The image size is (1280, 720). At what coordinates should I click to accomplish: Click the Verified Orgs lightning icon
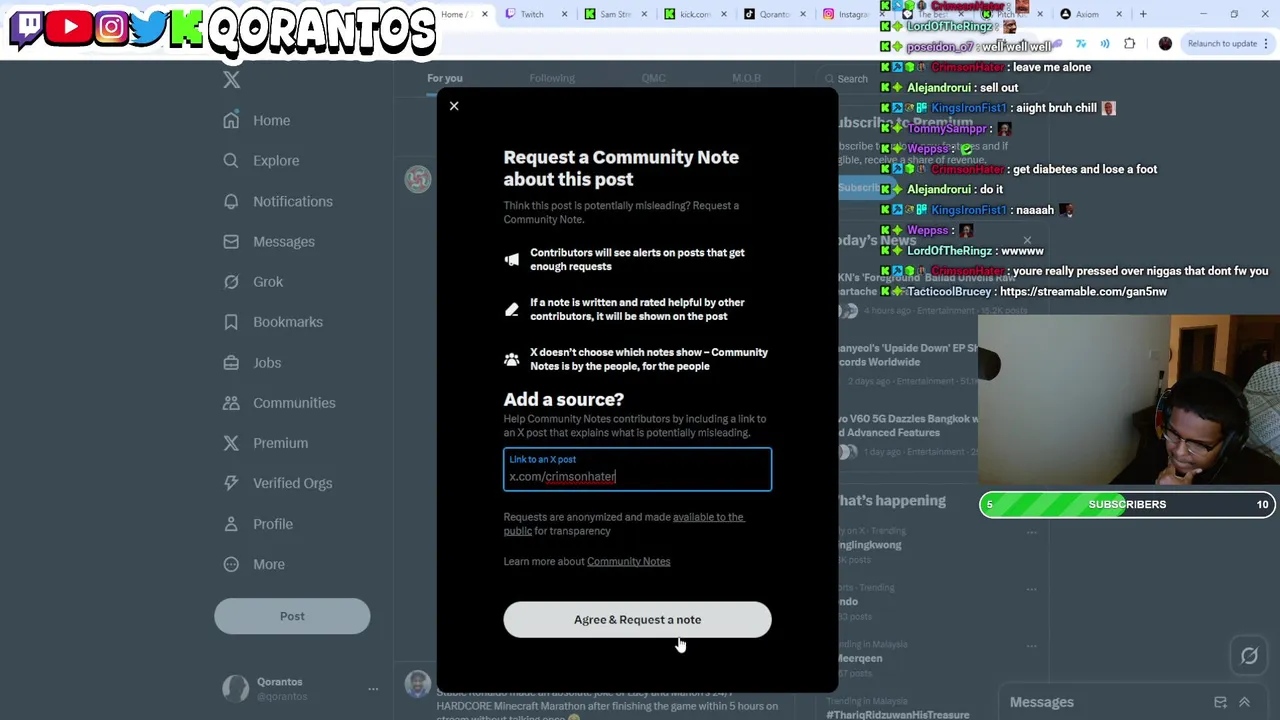click(x=231, y=483)
